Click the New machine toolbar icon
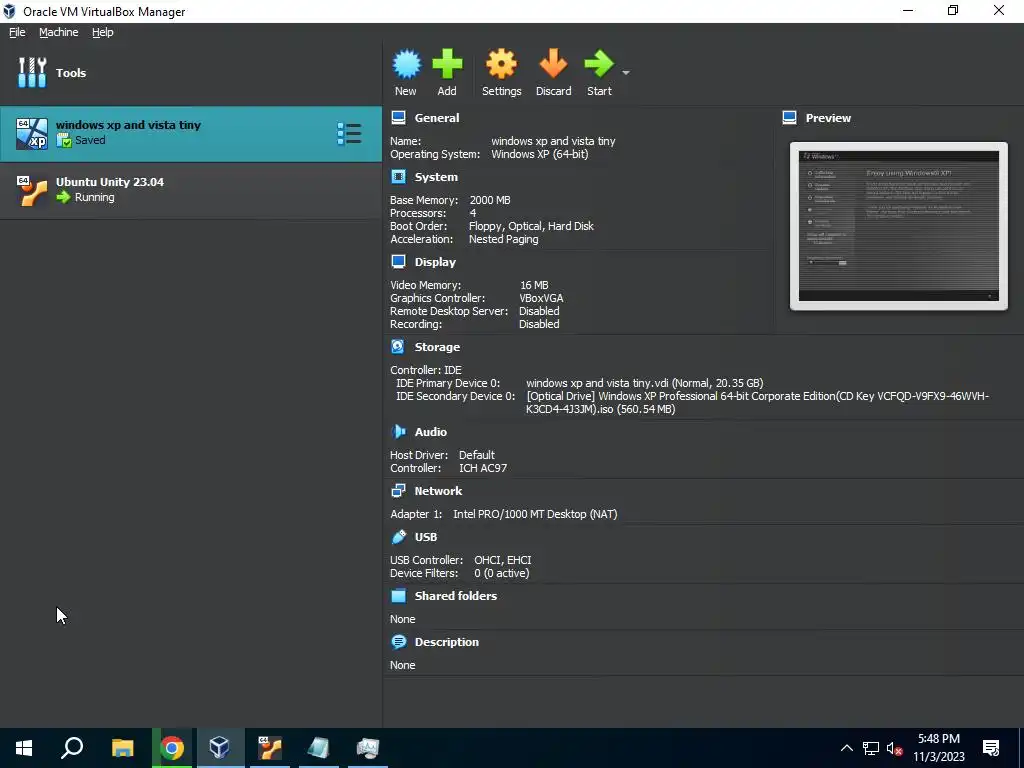Image resolution: width=1024 pixels, height=768 pixels. pos(406,65)
